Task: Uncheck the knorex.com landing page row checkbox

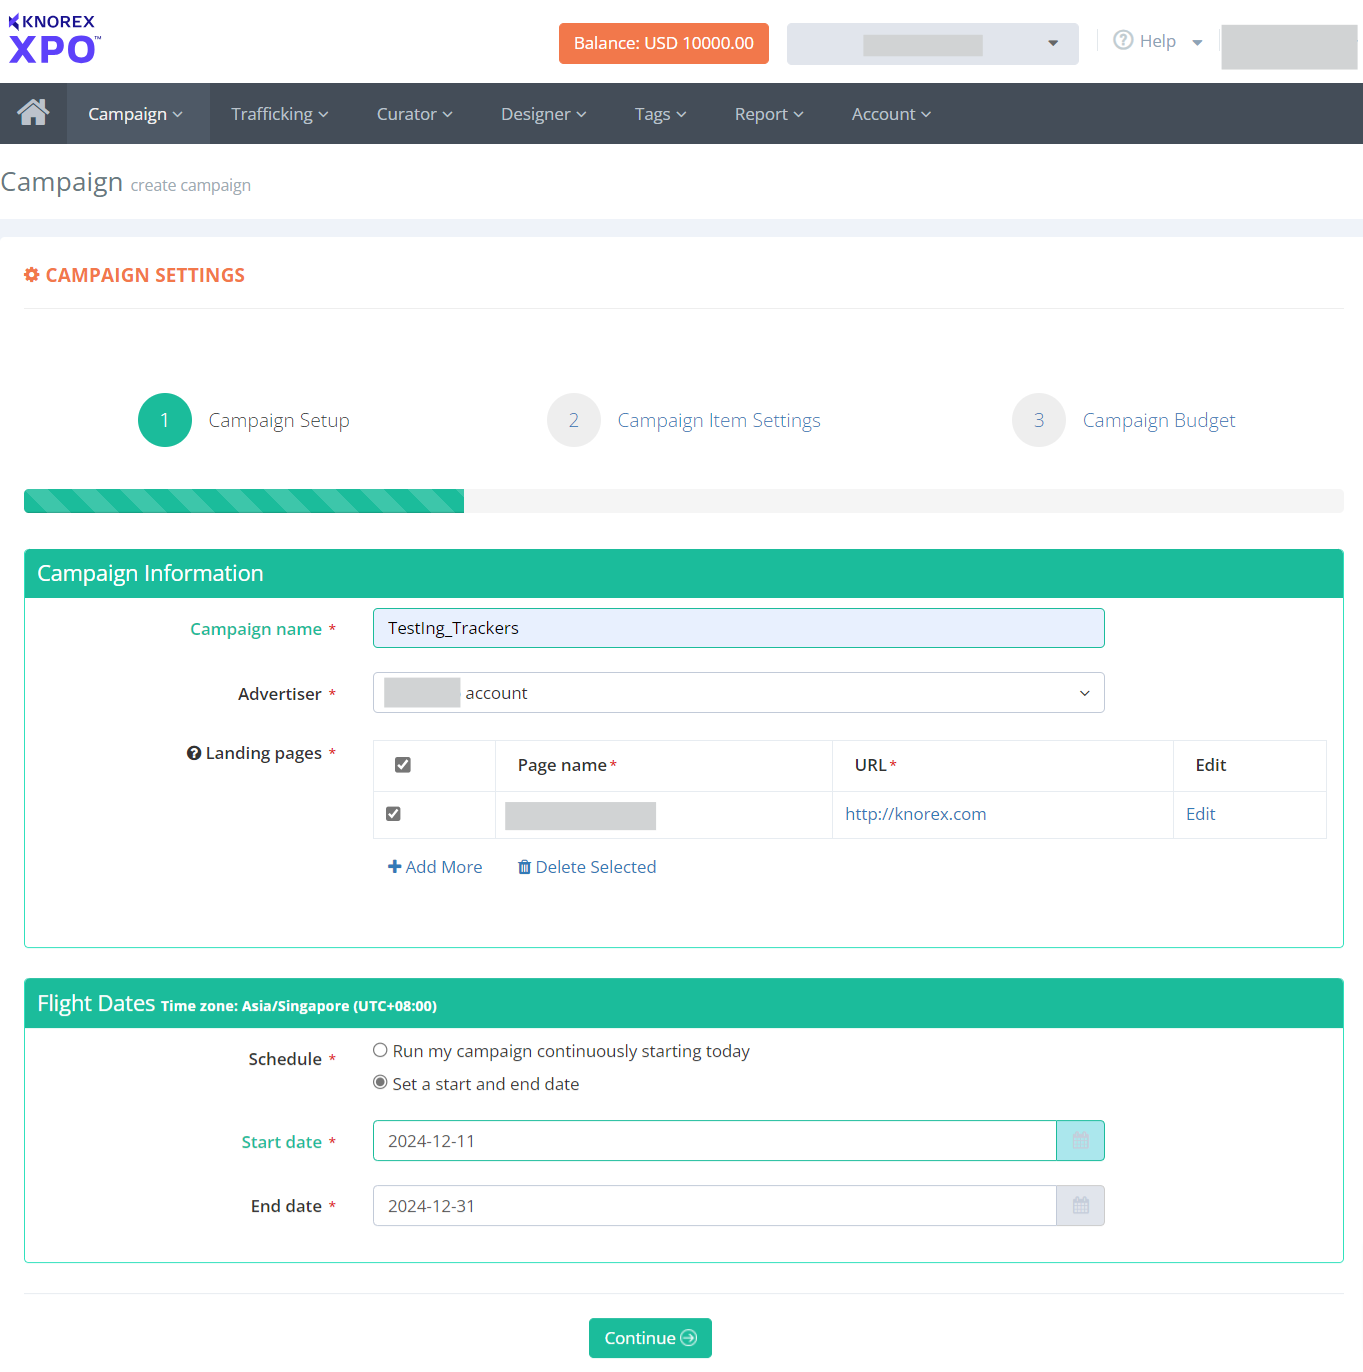Action: (394, 814)
